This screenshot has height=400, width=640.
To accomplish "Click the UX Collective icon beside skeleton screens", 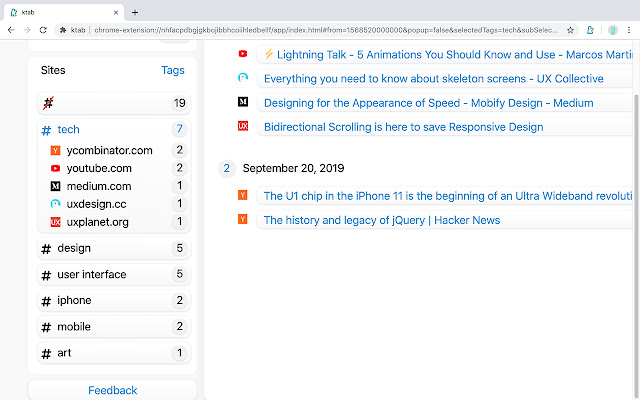I will pos(243,78).
